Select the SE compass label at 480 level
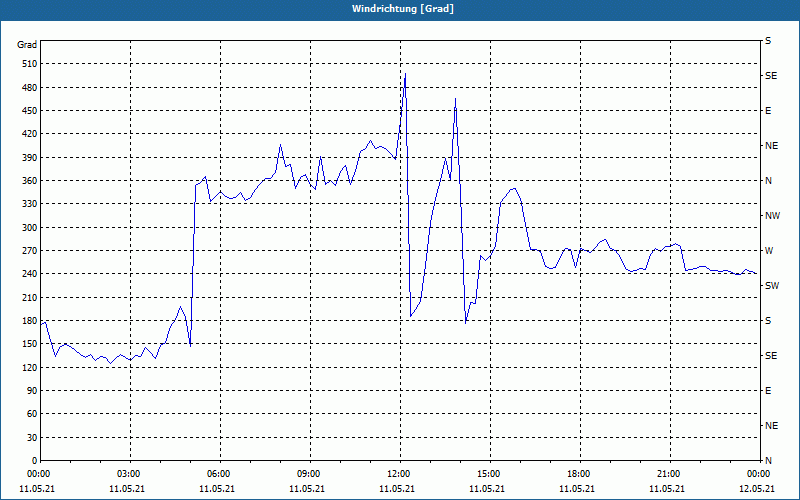The image size is (800, 500). point(771,76)
